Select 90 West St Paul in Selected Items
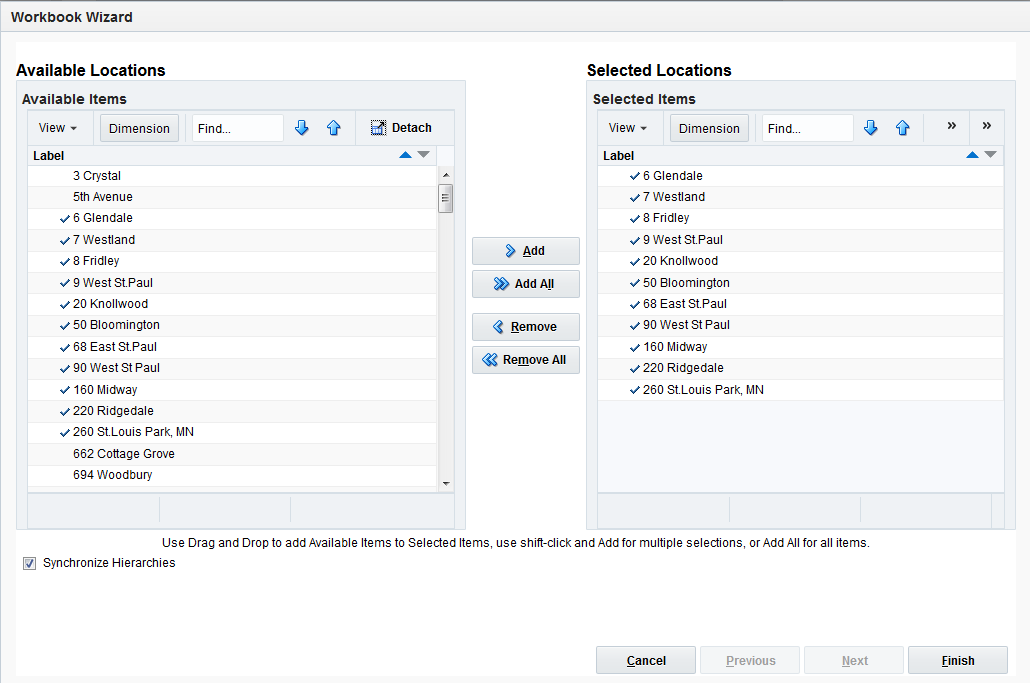The width and height of the screenshot is (1030, 683). (801, 325)
